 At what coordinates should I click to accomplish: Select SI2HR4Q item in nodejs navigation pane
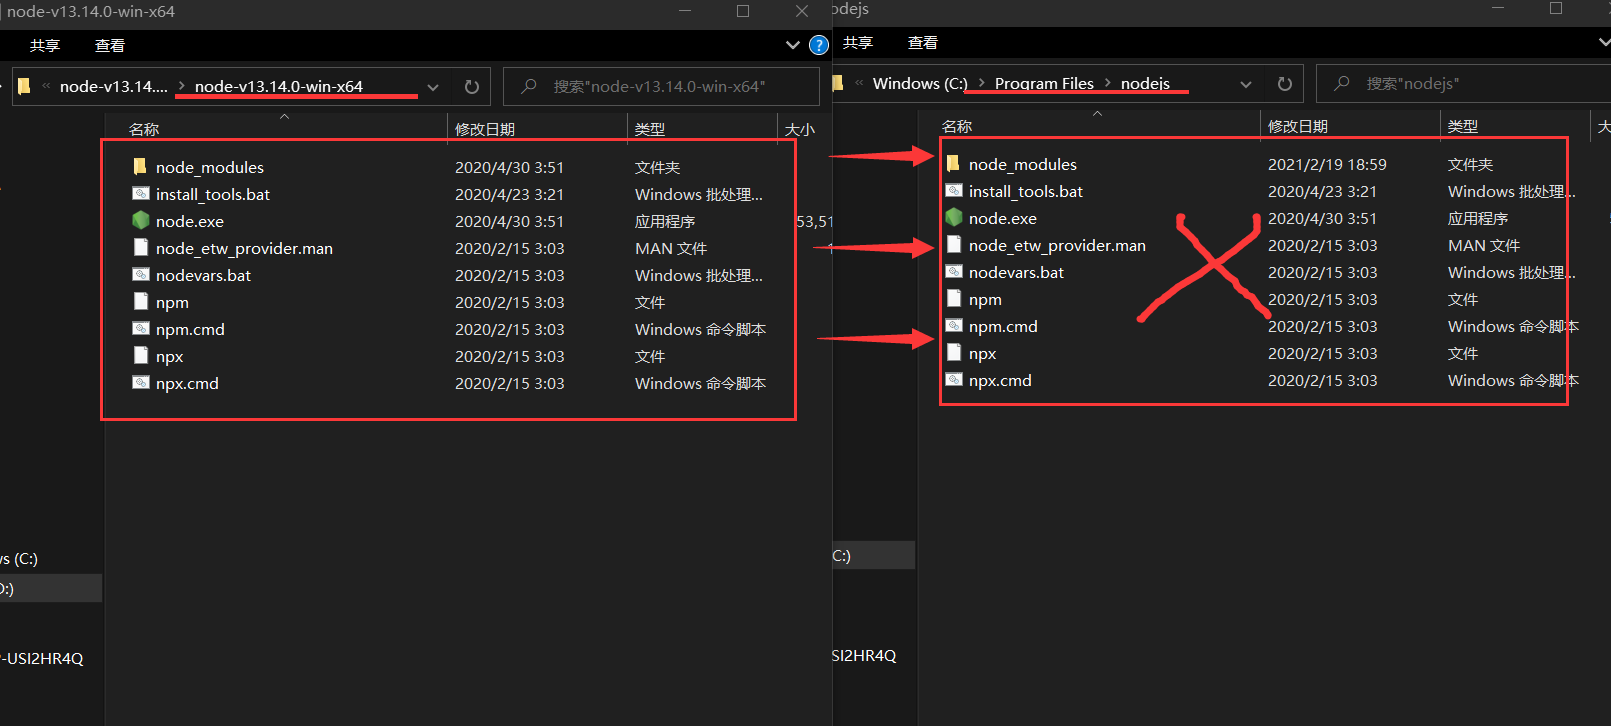(864, 655)
